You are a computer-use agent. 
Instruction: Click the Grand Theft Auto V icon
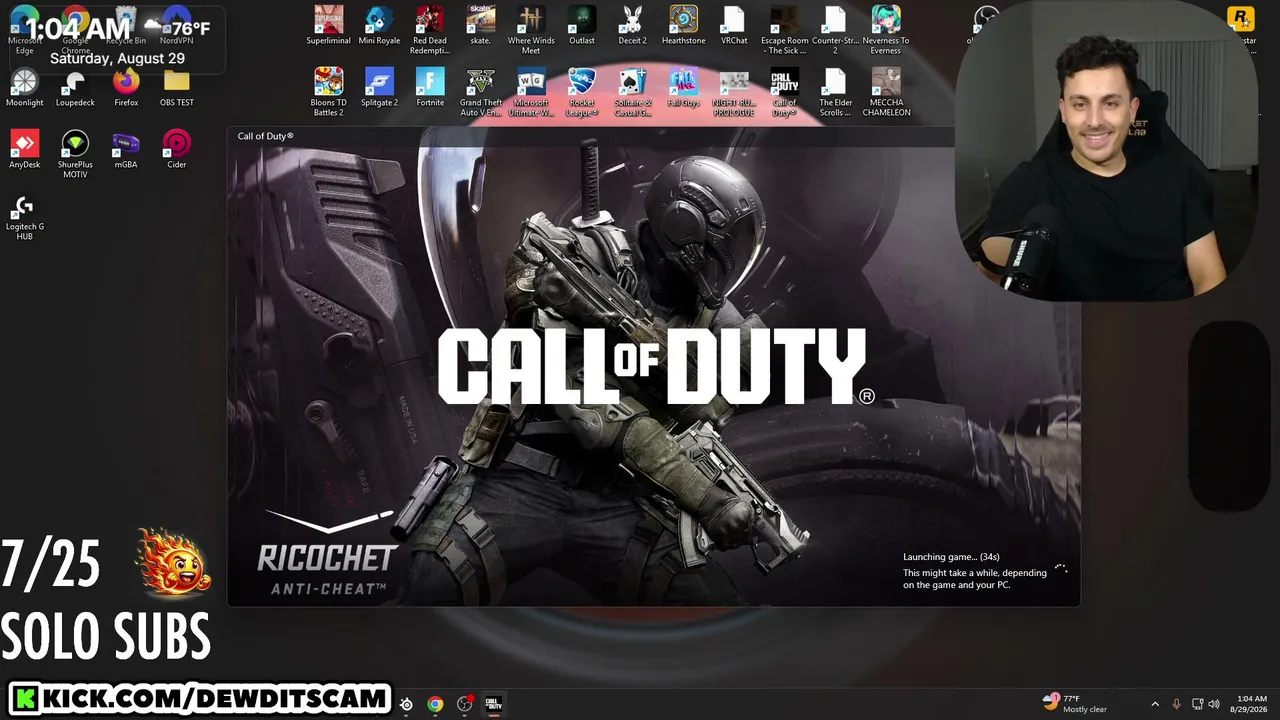click(480, 92)
